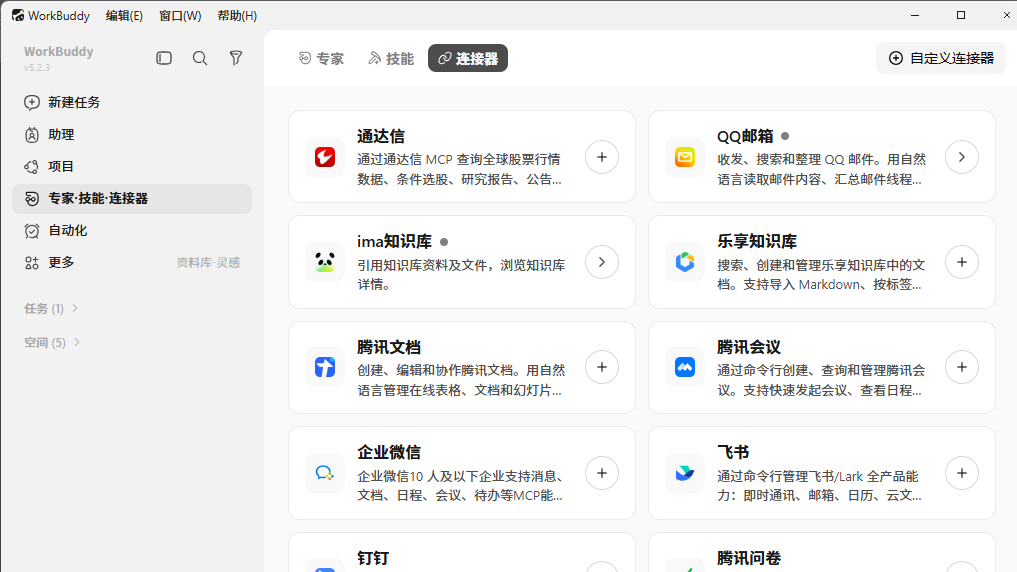Viewport: 1017px width, 572px height.
Task: Select 专家·技能·连接器 sidebar item
Action: click(132, 198)
